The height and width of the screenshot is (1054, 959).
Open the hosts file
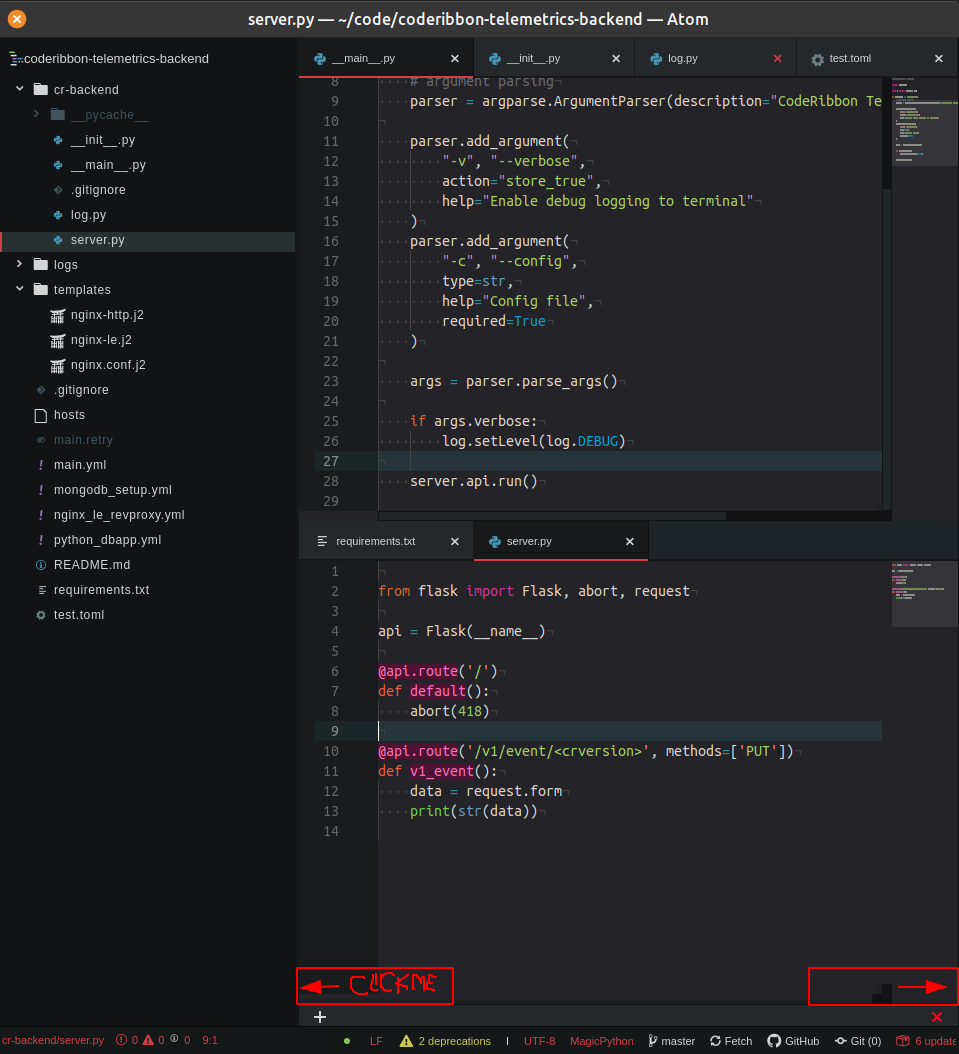click(69, 415)
